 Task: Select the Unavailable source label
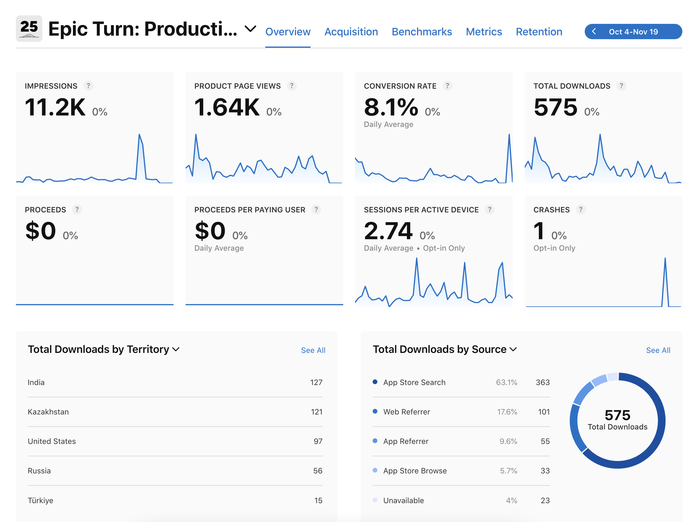[x=404, y=501]
